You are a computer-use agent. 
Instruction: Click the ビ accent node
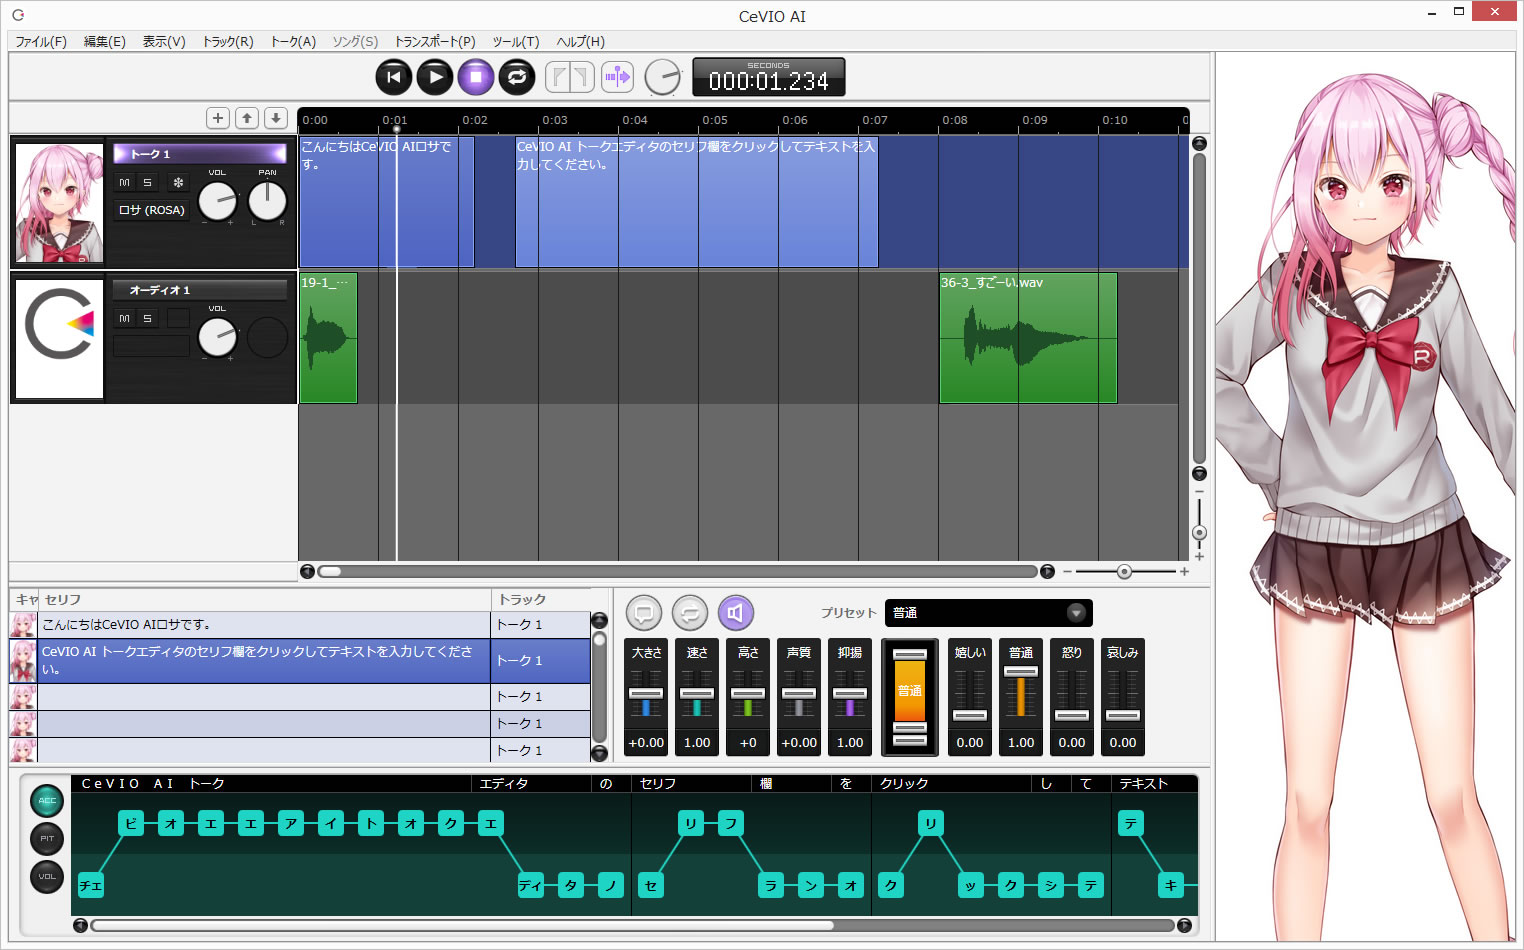point(131,823)
